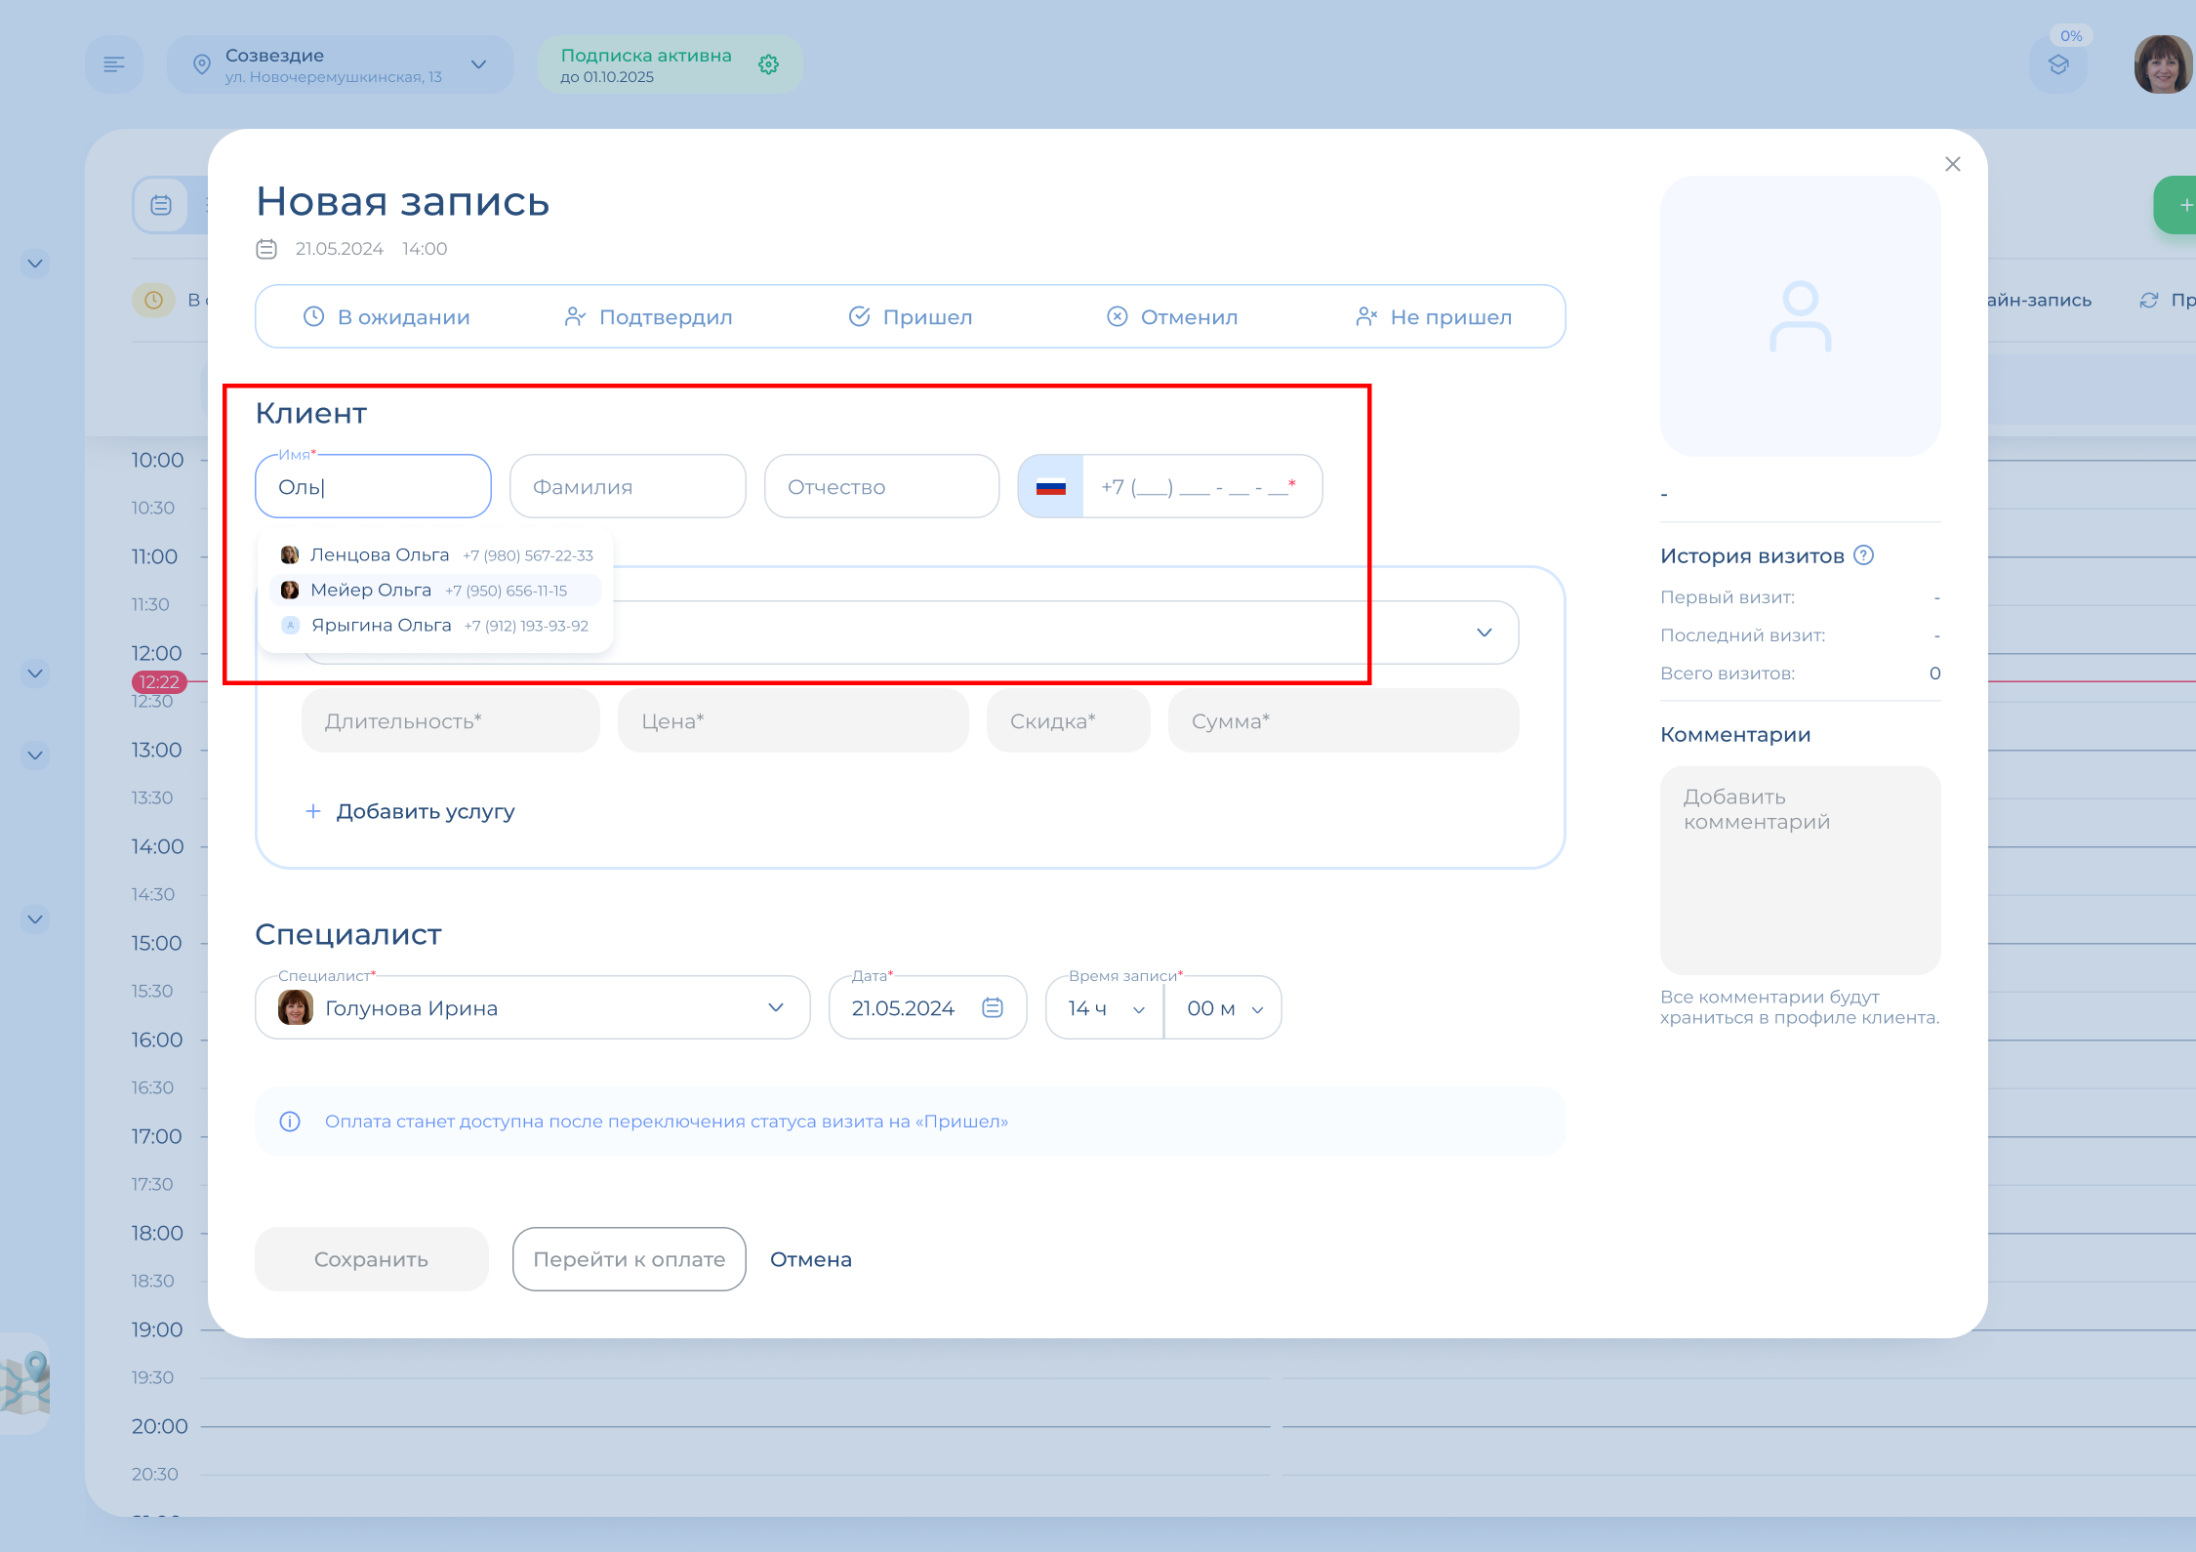The image size is (2196, 1552).
Task: Click the subscription settings gear icon
Action: (768, 65)
